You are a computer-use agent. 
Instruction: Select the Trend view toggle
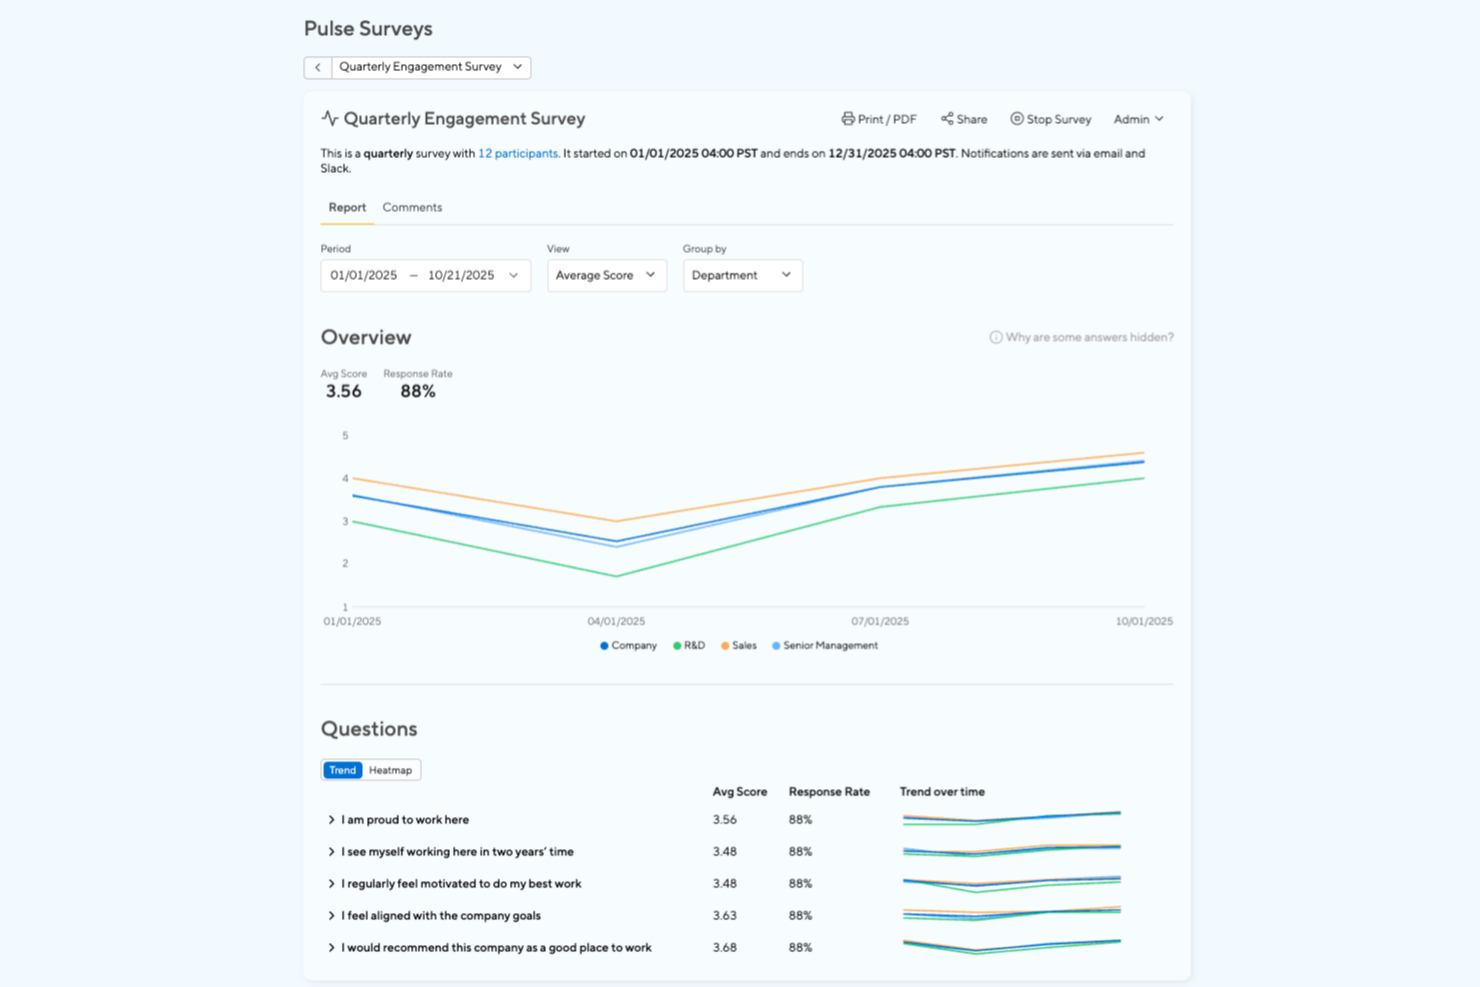pyautogui.click(x=342, y=770)
